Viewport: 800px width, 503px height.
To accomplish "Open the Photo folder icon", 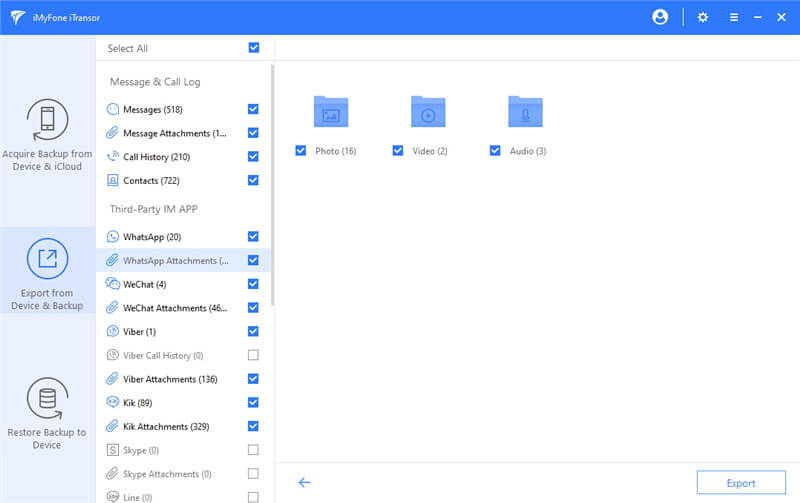I will coord(331,112).
